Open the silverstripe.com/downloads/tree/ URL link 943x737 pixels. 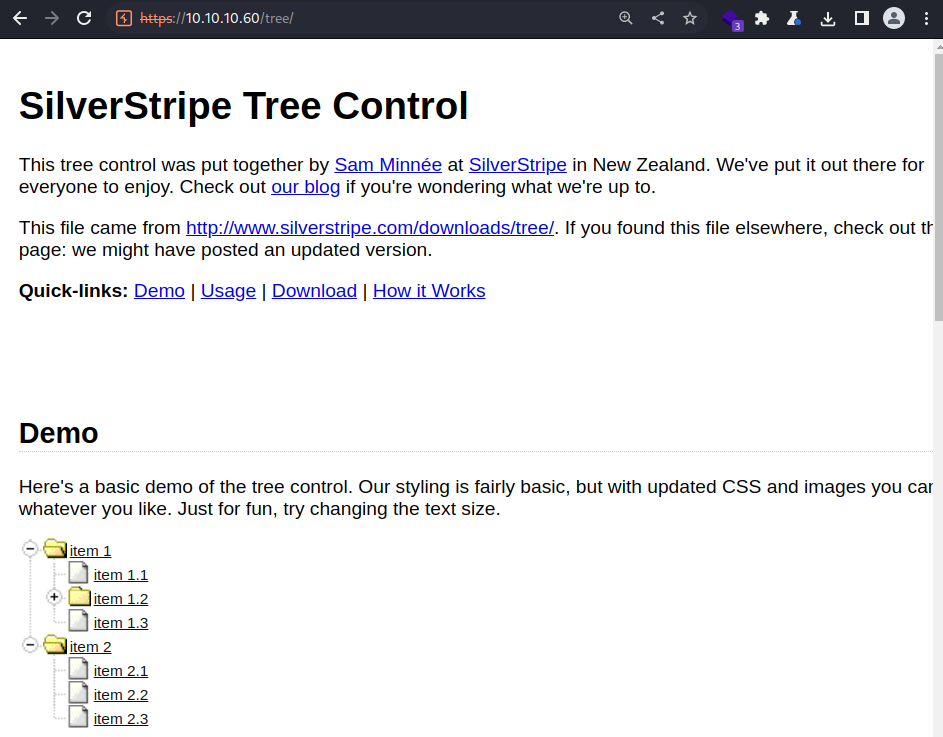[x=370, y=228]
